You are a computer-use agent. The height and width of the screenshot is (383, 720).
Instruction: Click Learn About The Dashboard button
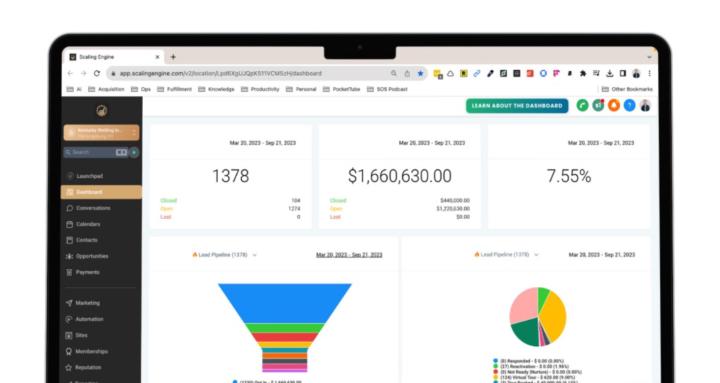click(x=517, y=106)
